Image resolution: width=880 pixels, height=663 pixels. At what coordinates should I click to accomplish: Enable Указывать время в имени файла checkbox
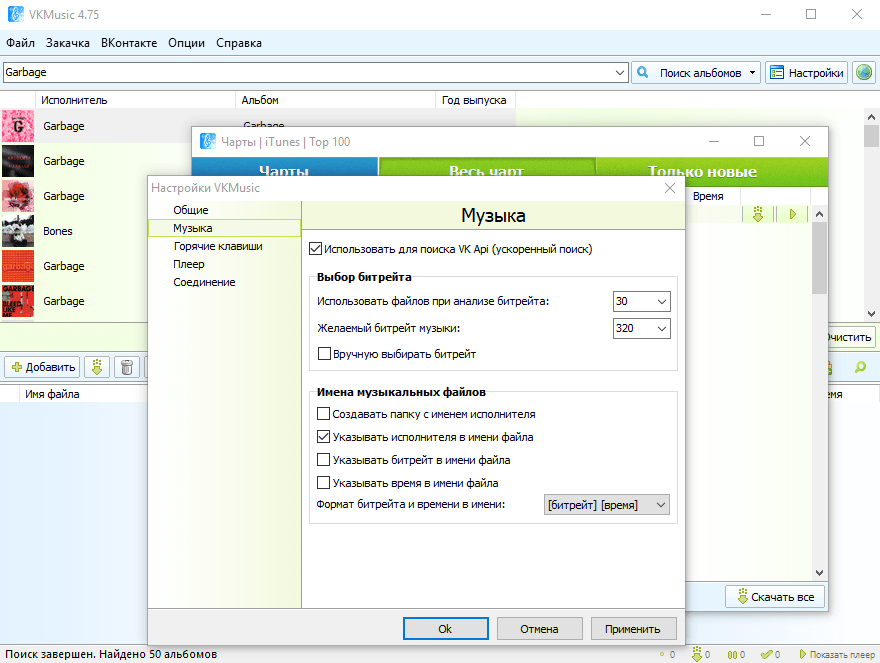323,483
